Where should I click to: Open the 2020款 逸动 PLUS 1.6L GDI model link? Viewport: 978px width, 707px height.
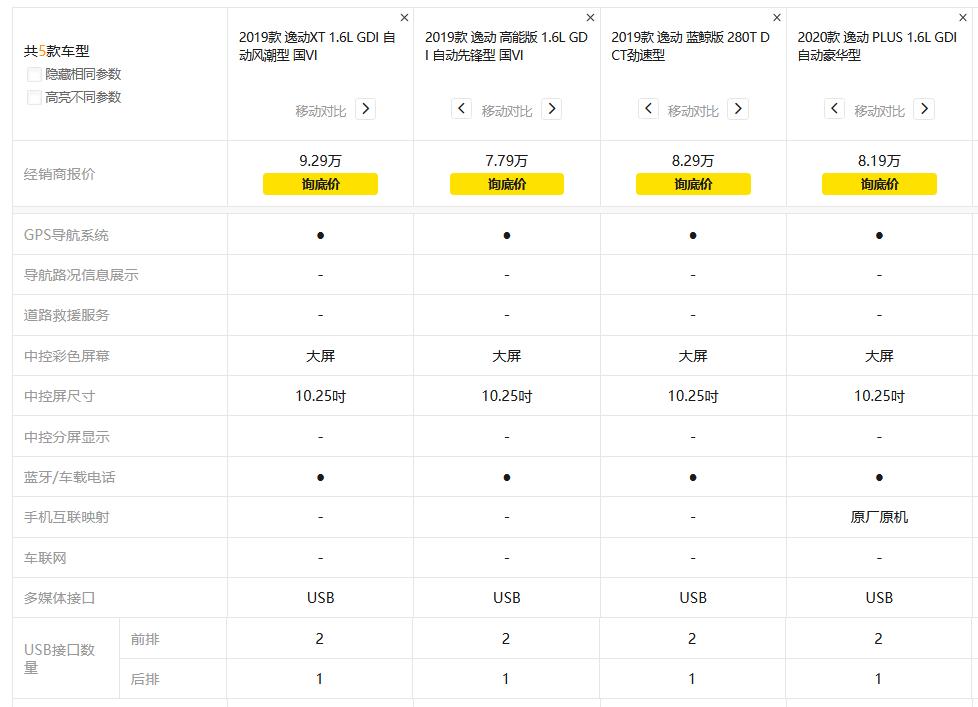(x=877, y=46)
